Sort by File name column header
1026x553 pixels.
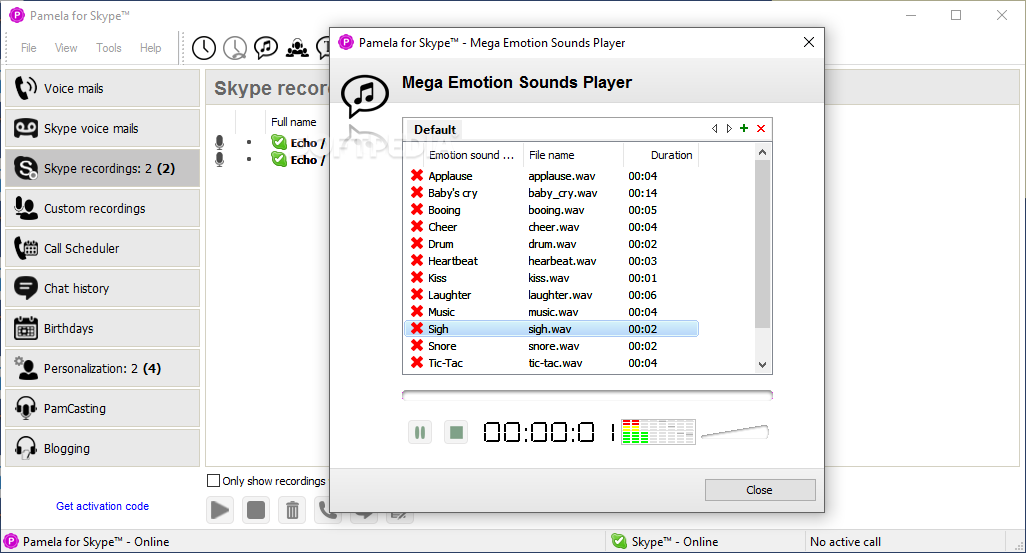click(x=573, y=155)
